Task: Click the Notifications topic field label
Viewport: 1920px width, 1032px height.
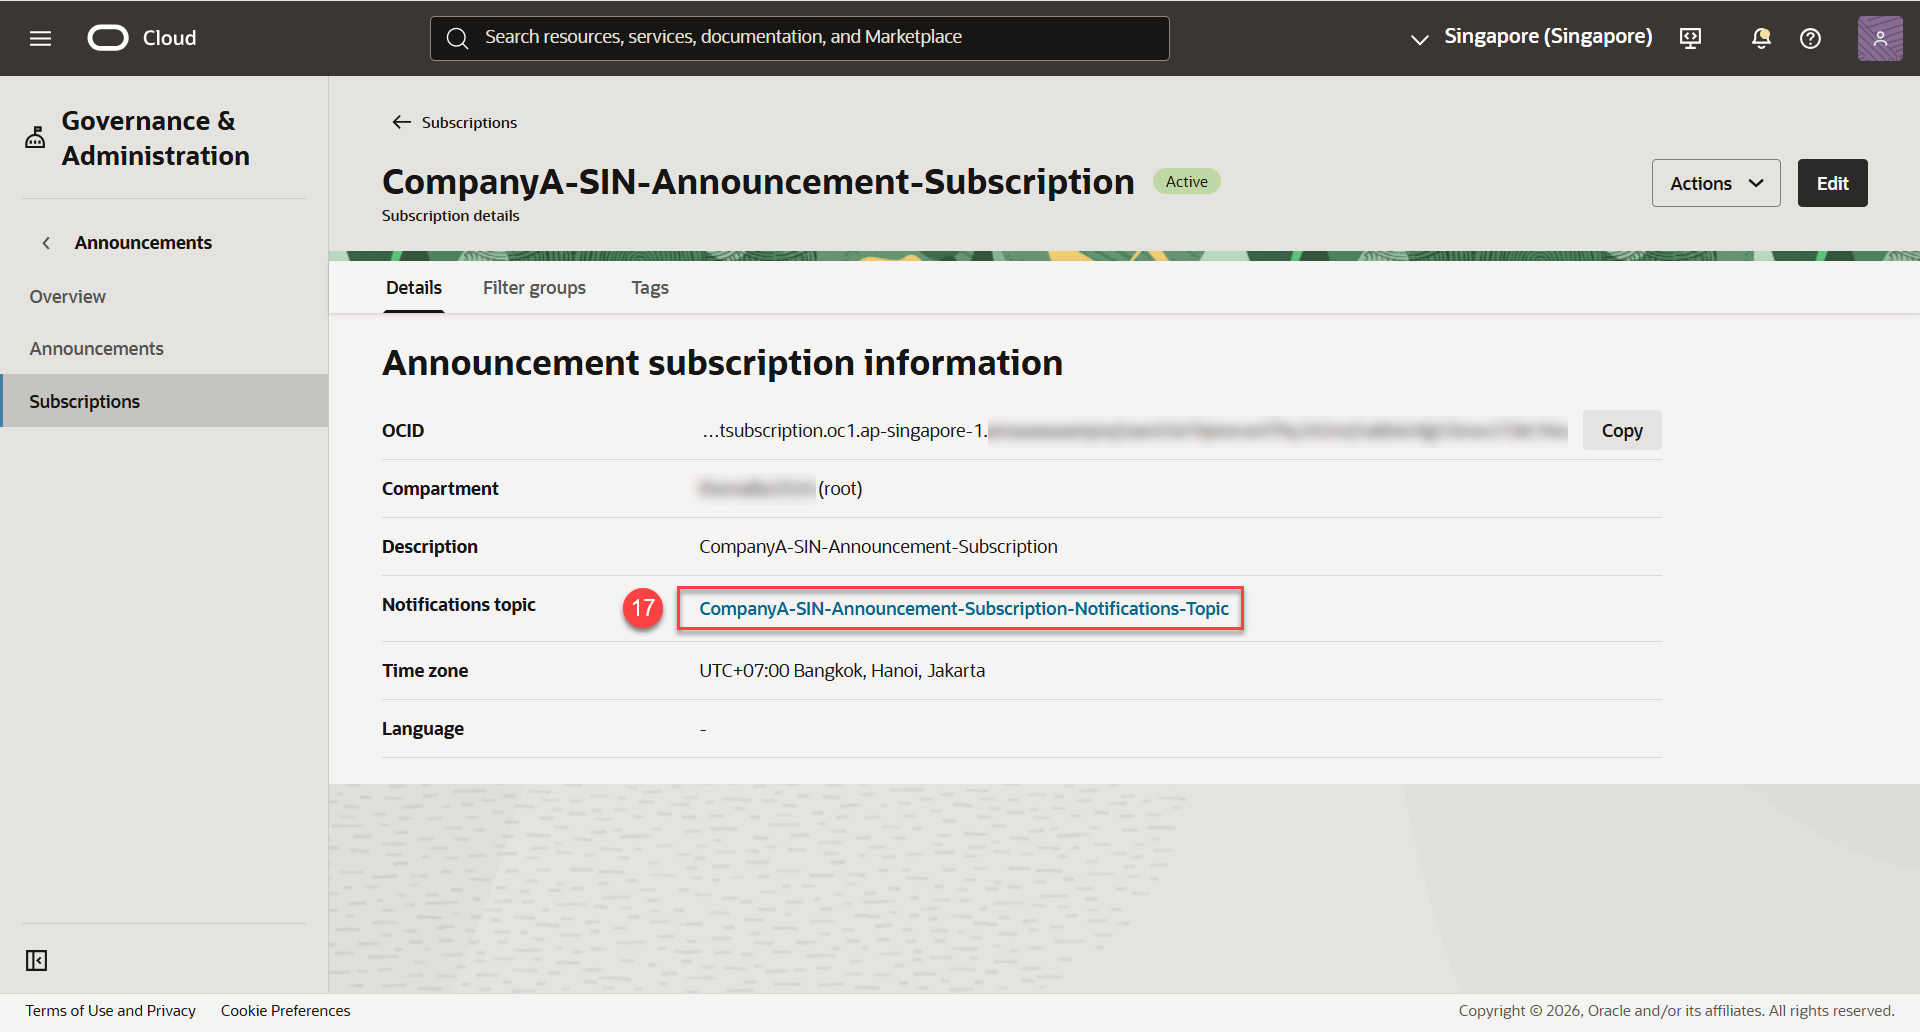Action: 459,605
